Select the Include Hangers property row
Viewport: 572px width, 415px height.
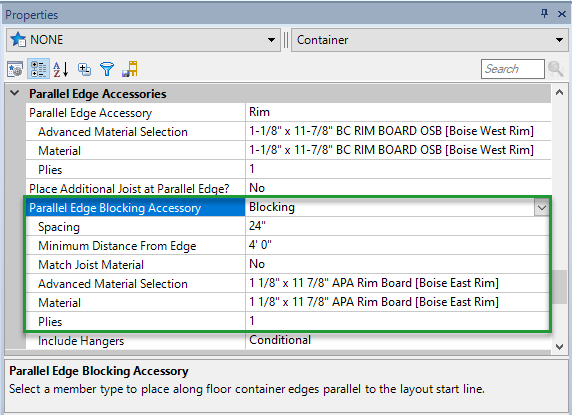[x=288, y=341]
